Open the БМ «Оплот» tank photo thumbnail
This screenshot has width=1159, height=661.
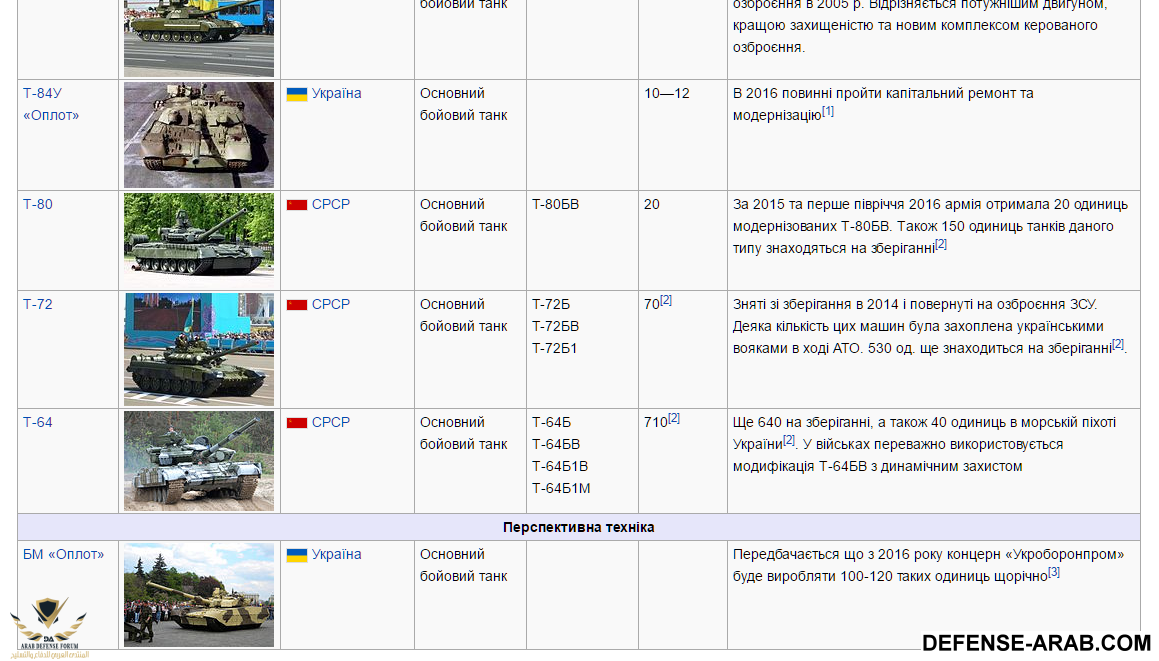coord(198,594)
